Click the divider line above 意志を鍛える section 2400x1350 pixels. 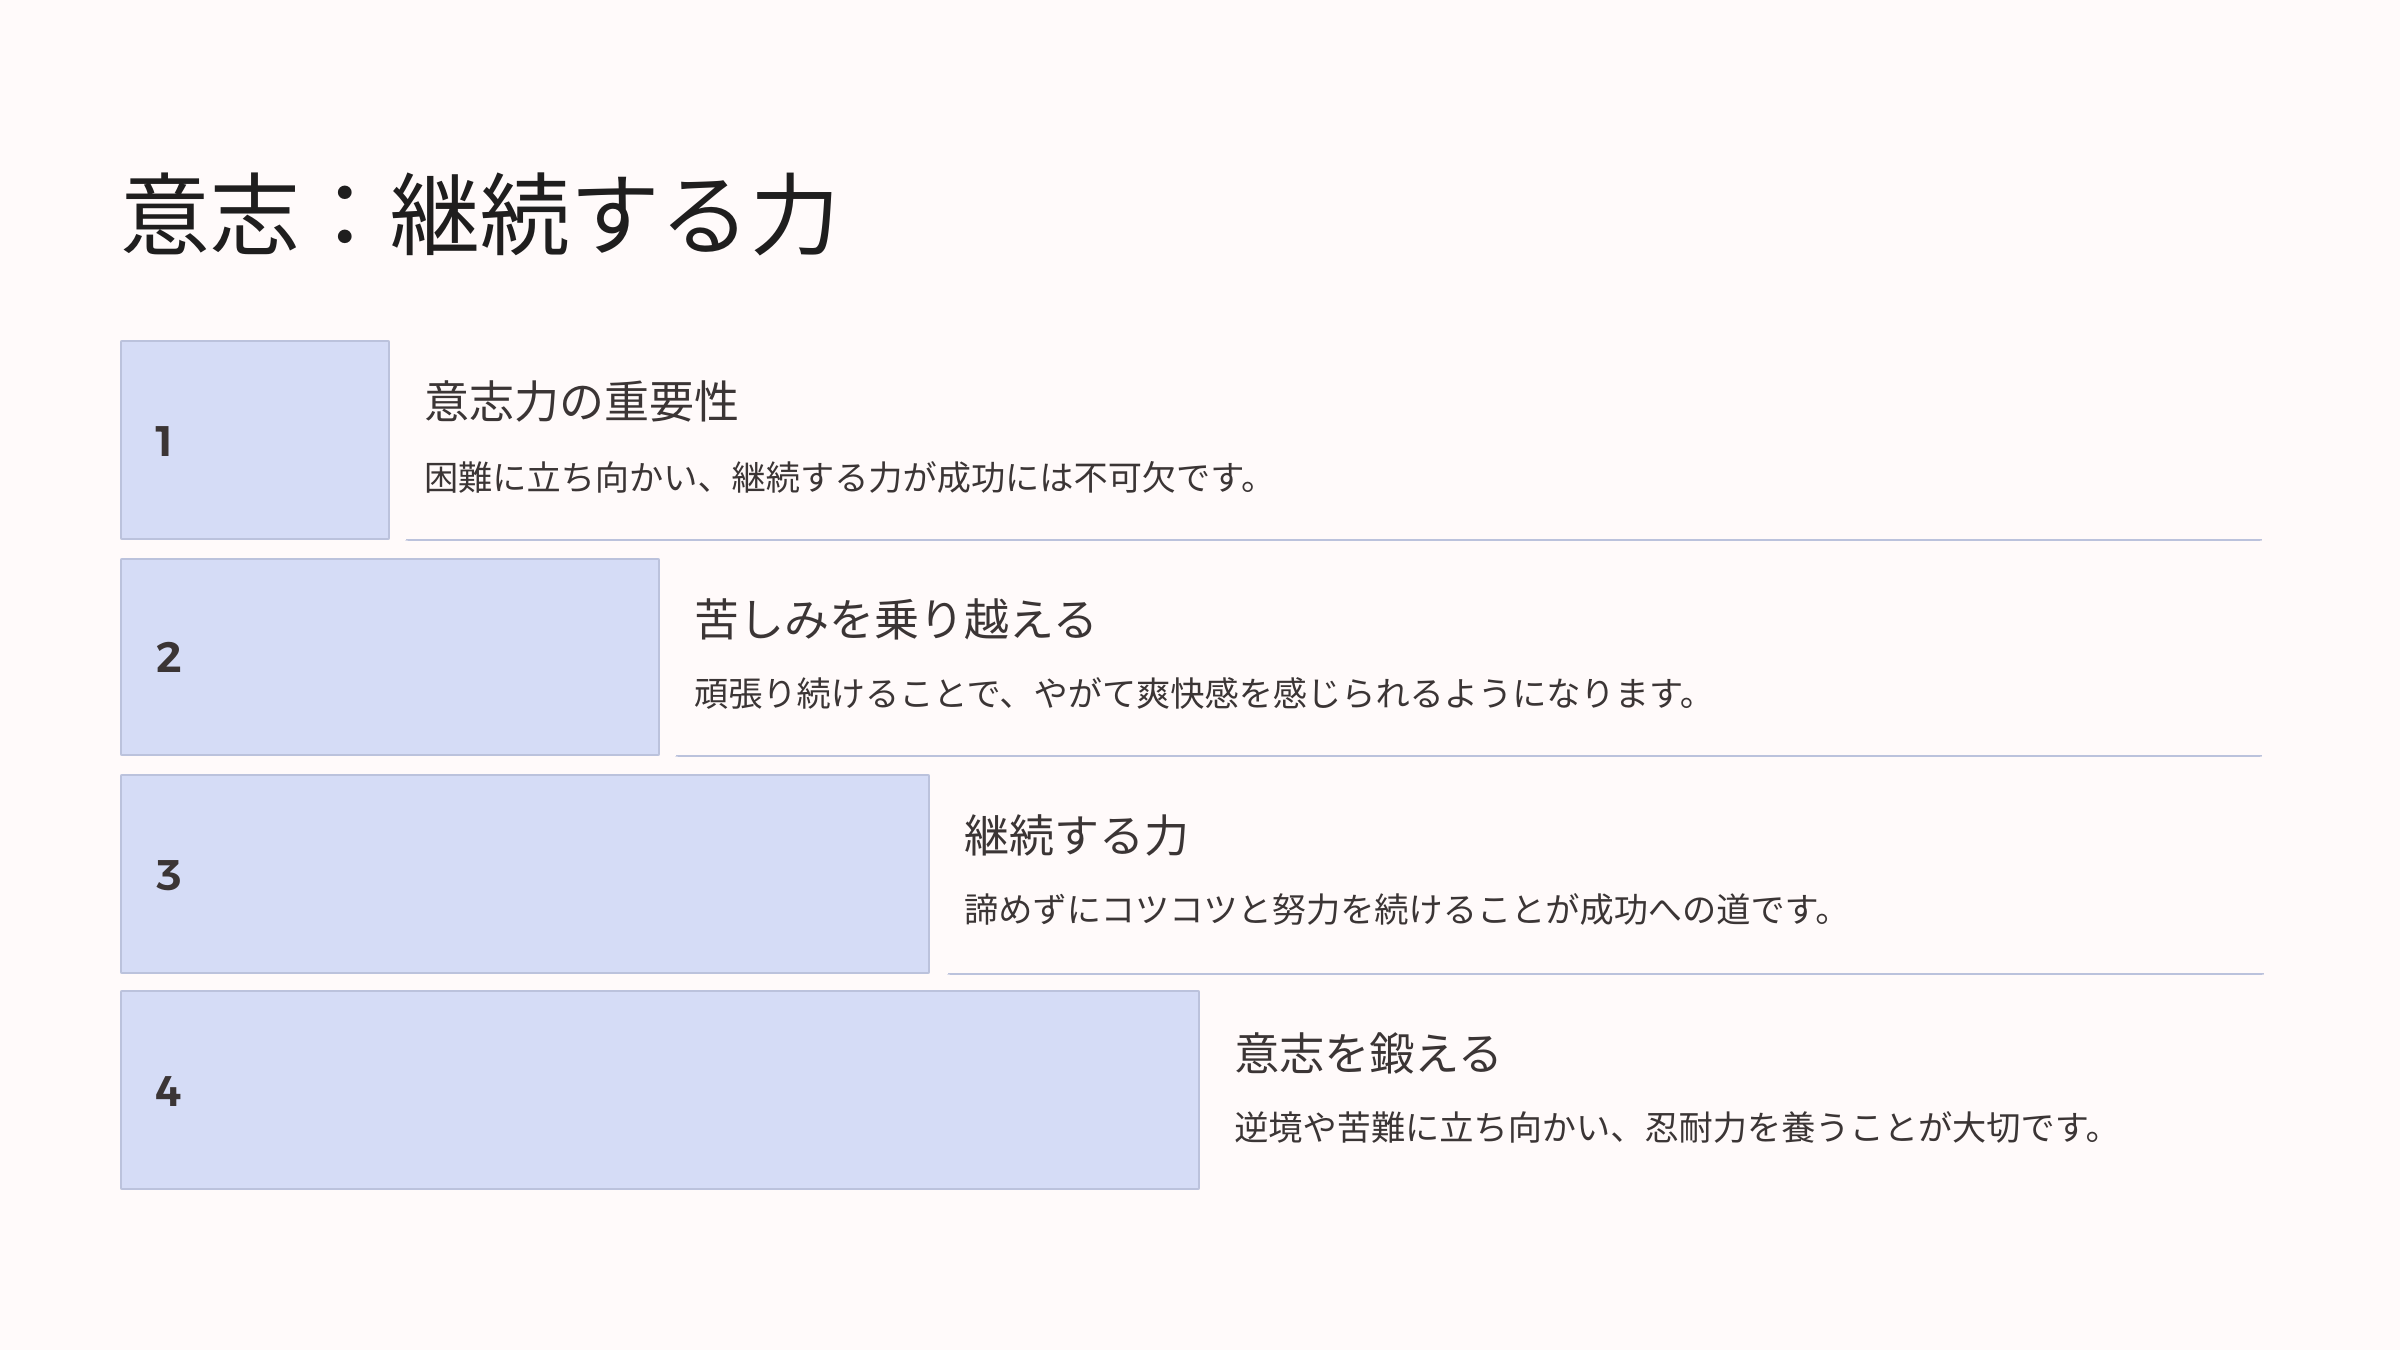point(1605,973)
